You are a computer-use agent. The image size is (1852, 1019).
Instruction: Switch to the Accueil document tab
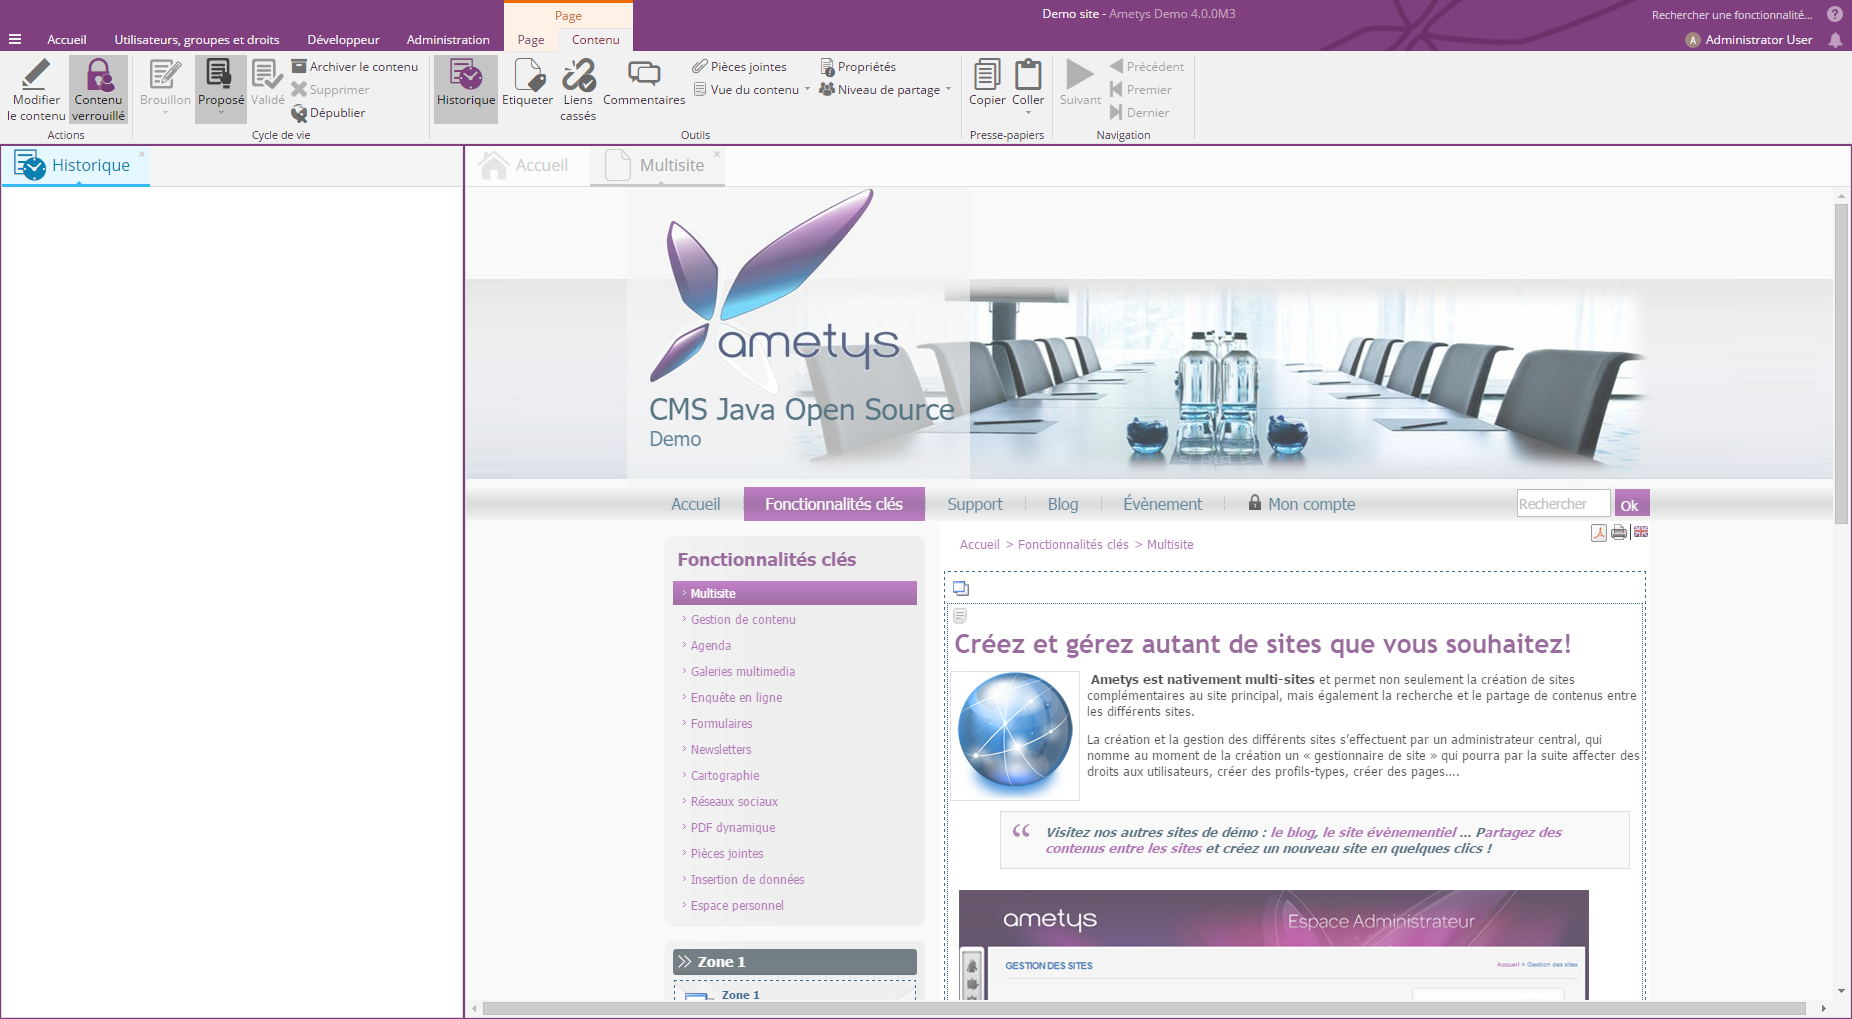tap(524, 166)
